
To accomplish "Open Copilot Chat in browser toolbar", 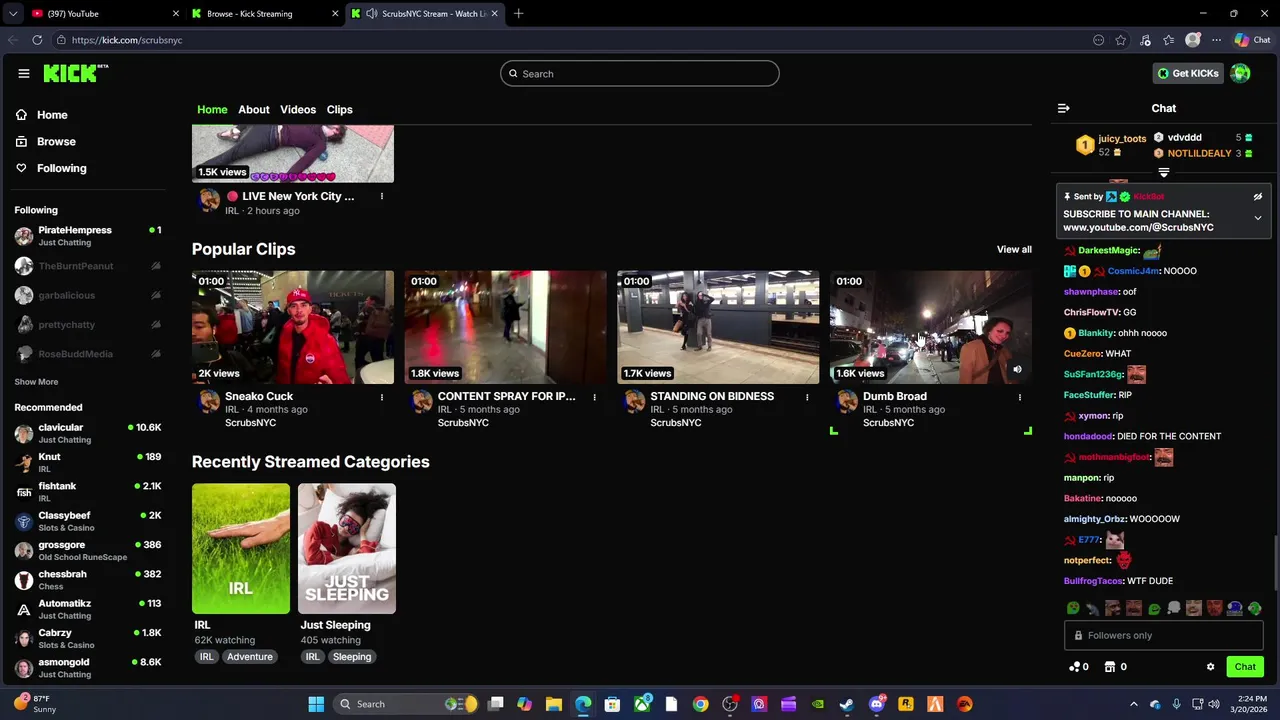I will (x=1252, y=40).
